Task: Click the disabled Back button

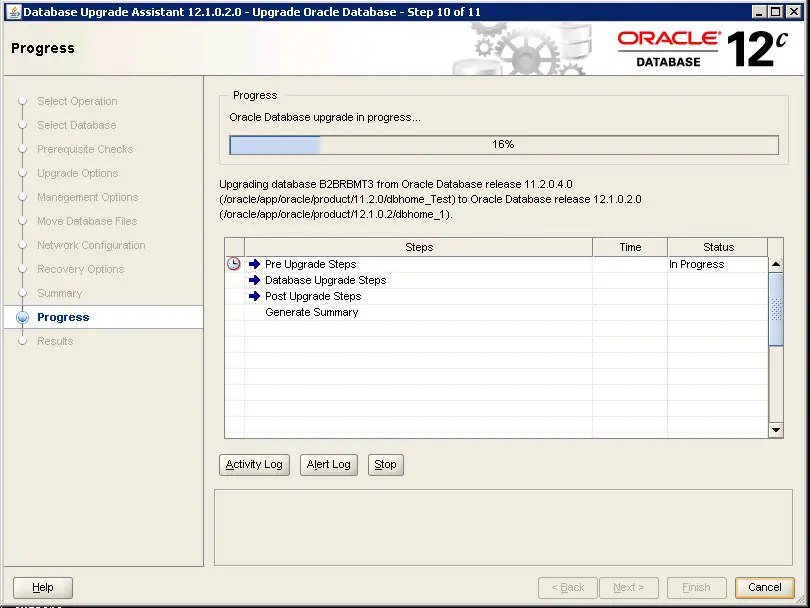Action: point(568,587)
